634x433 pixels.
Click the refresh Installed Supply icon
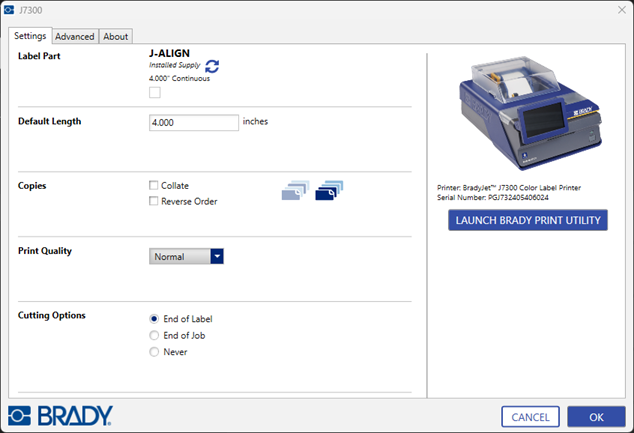[x=212, y=66]
